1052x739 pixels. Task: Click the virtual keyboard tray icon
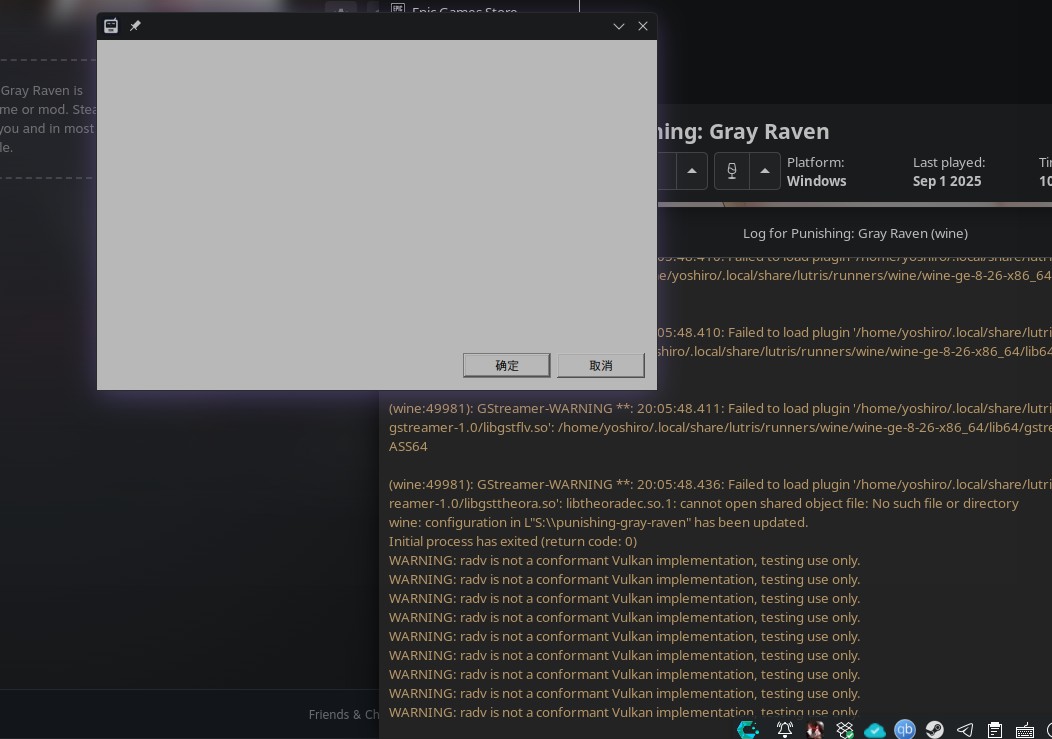pyautogui.click(x=1025, y=730)
